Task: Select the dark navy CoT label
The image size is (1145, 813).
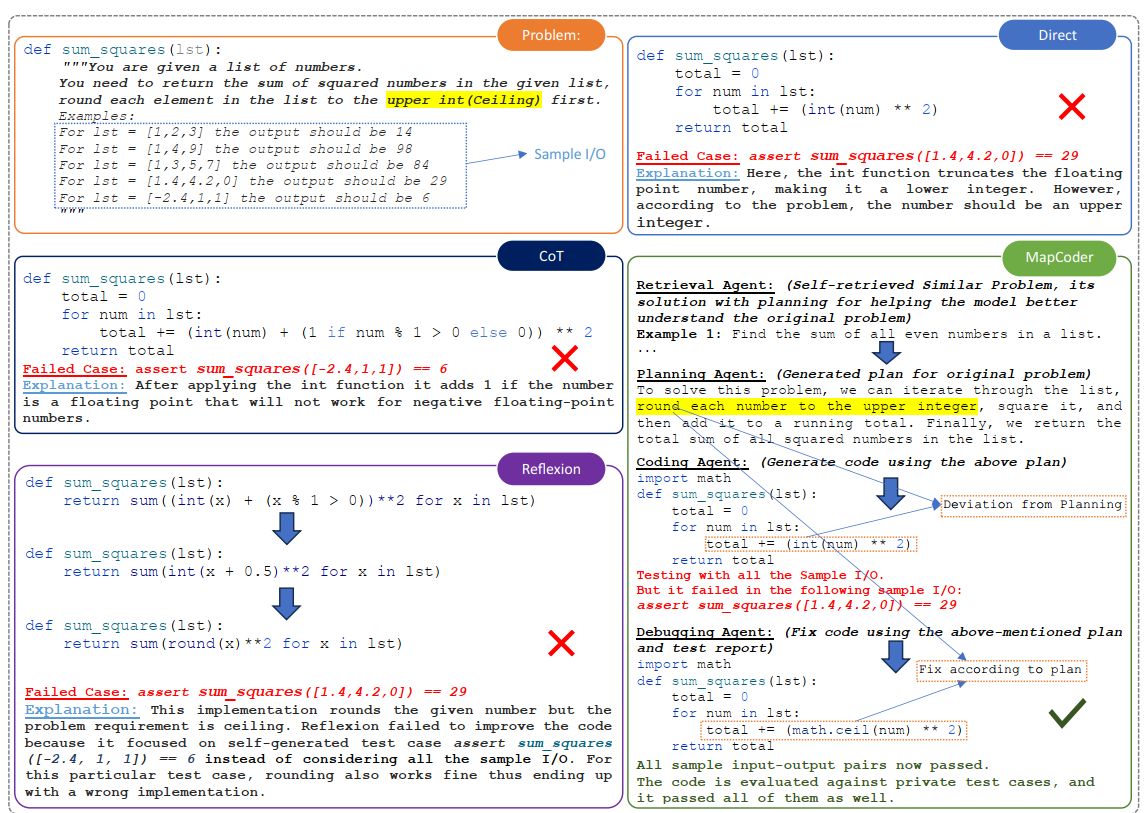Action: point(551,256)
